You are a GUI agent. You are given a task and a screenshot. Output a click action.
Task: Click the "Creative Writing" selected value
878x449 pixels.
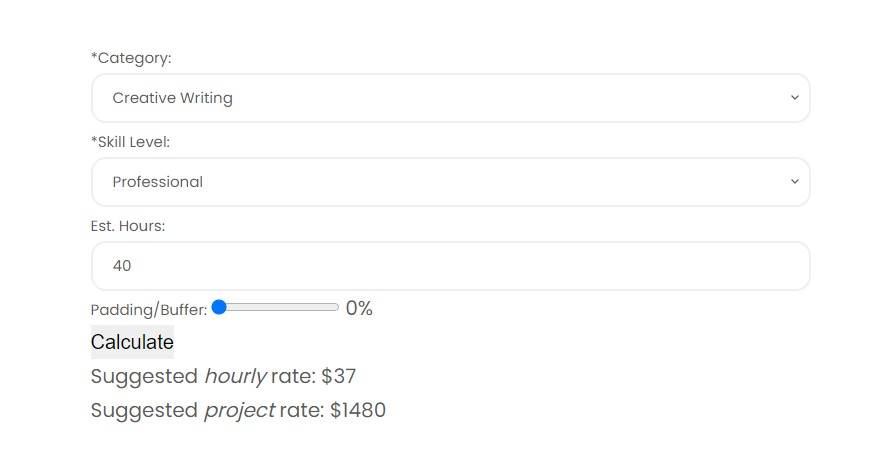[x=172, y=98]
